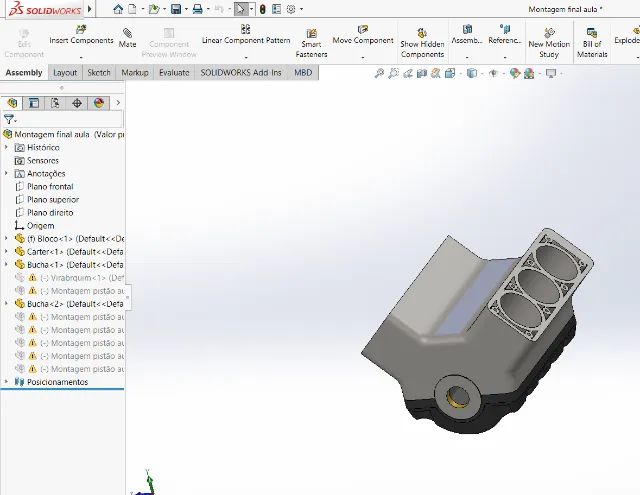Select the Mate tool
Viewport: 640px width, 495px height.
pos(127,38)
